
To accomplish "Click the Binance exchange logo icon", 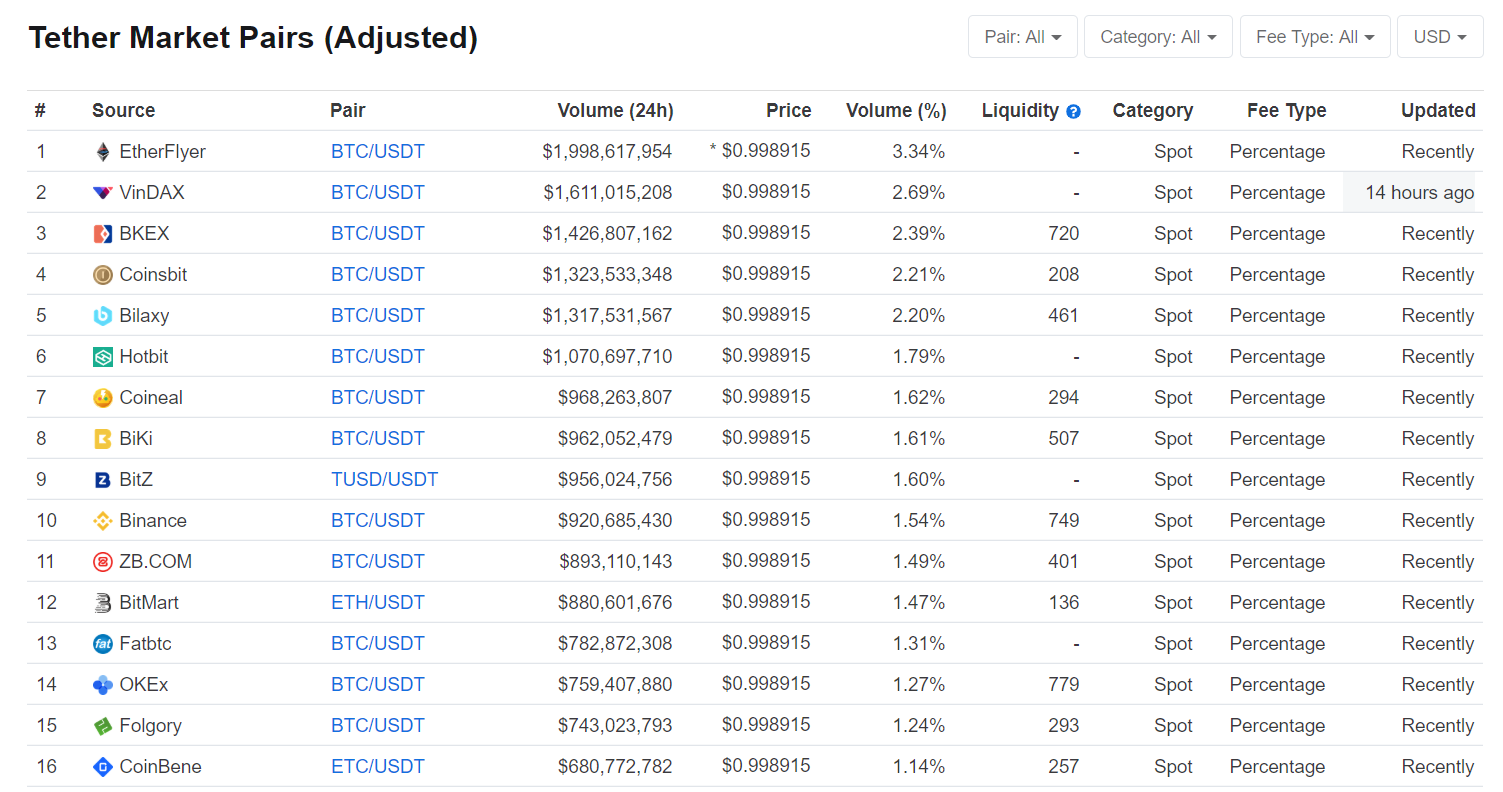I will click(x=102, y=521).
